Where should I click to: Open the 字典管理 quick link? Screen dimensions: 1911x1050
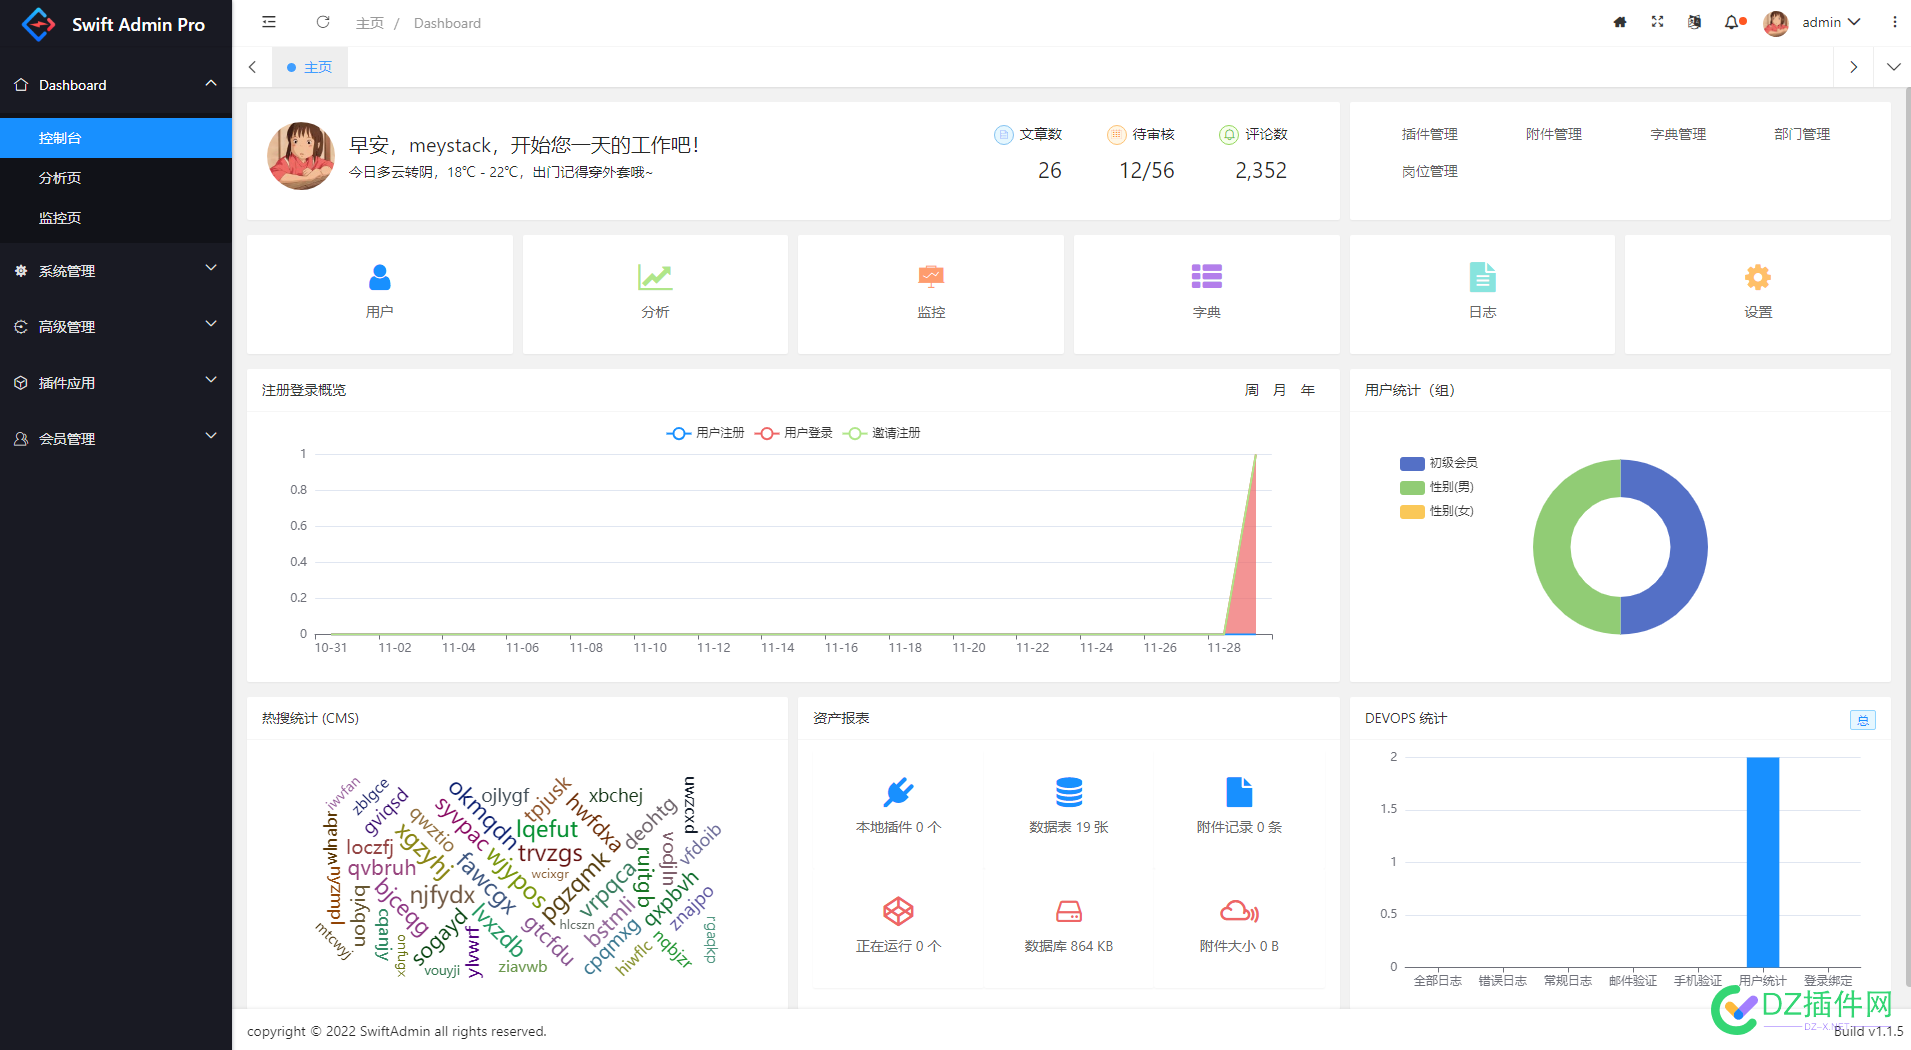pyautogui.click(x=1677, y=134)
